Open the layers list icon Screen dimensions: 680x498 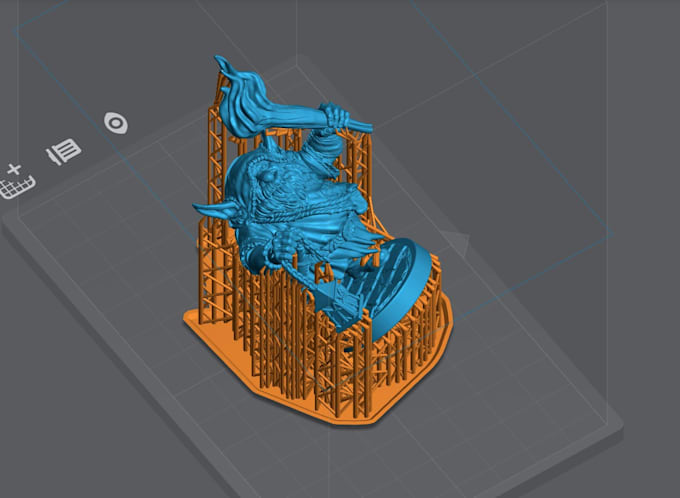[64, 151]
